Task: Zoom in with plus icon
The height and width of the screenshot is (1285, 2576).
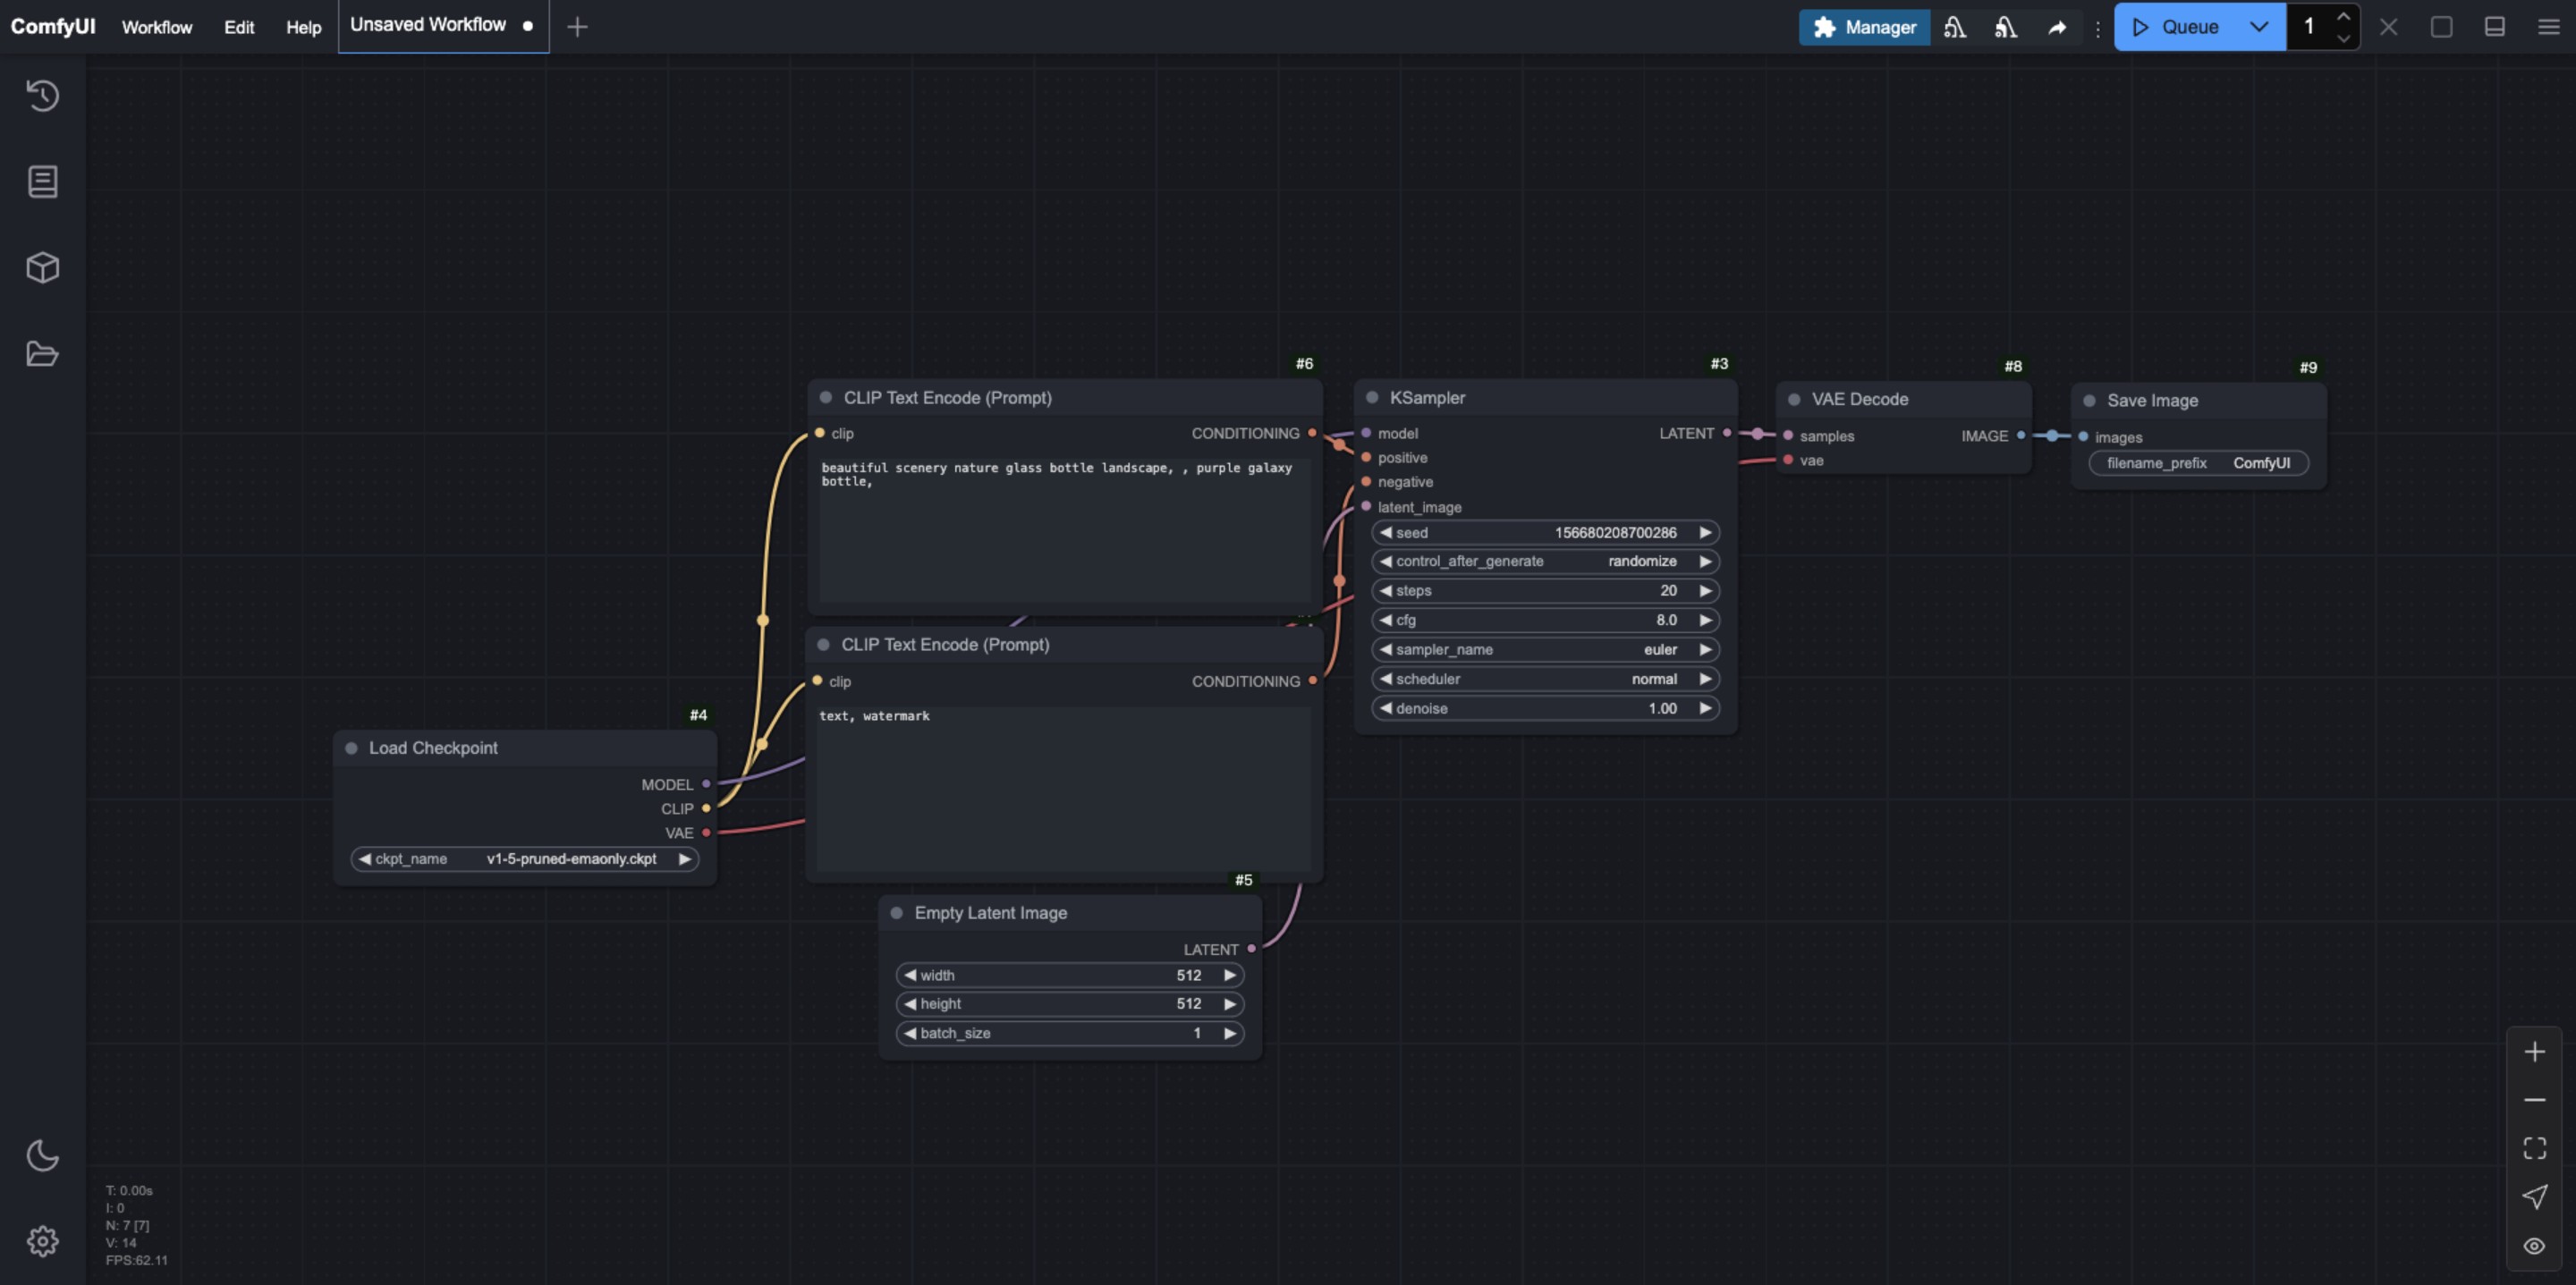Action: click(2534, 1051)
